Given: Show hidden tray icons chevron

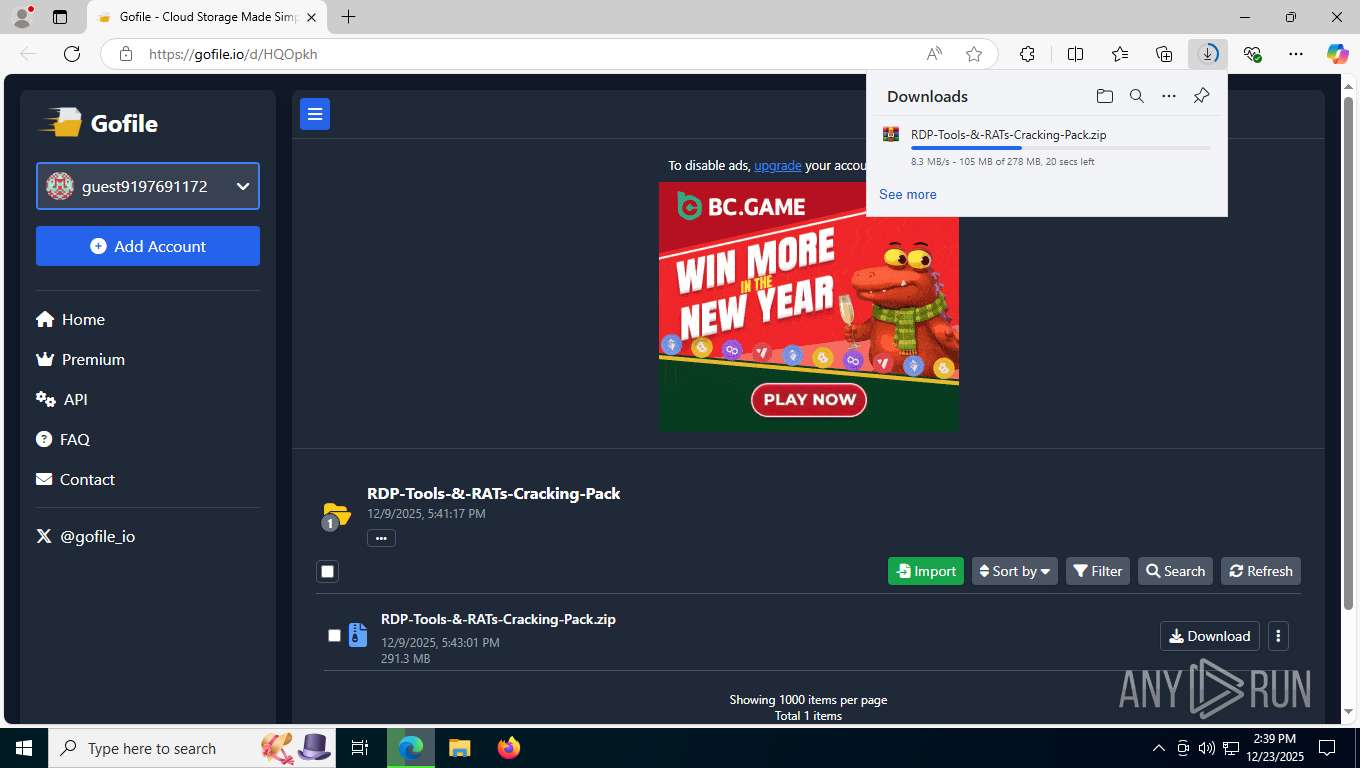Looking at the screenshot, I should [x=1159, y=748].
